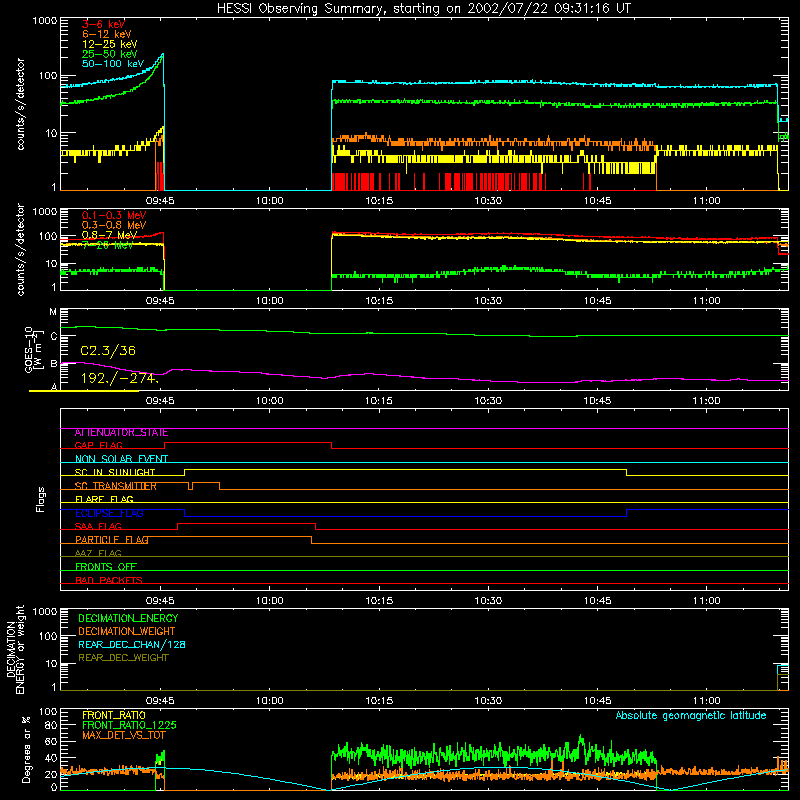
Task: Select the orange 6-12 keV legend label
Action: (107, 34)
